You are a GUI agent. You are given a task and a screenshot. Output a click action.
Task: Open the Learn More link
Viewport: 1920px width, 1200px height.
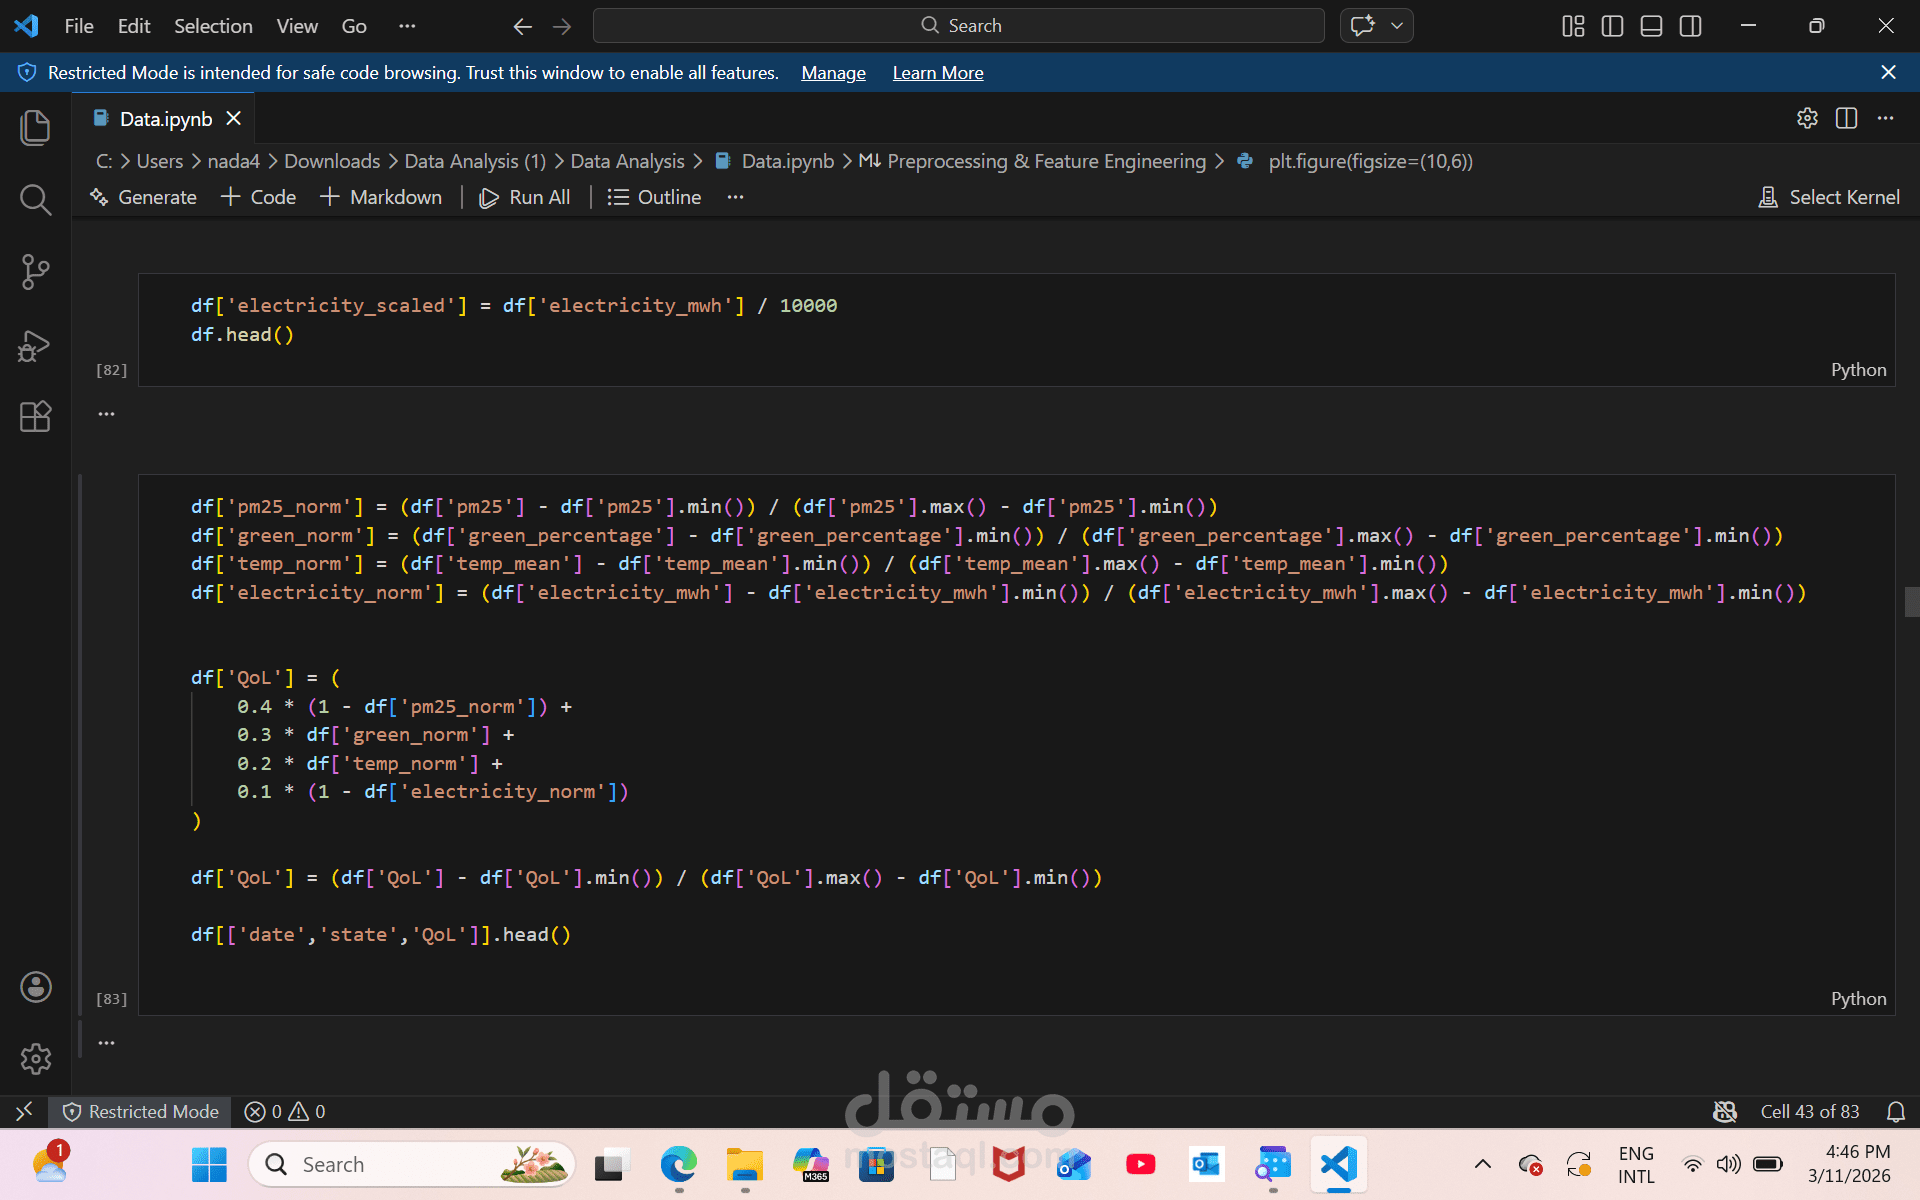tap(937, 73)
